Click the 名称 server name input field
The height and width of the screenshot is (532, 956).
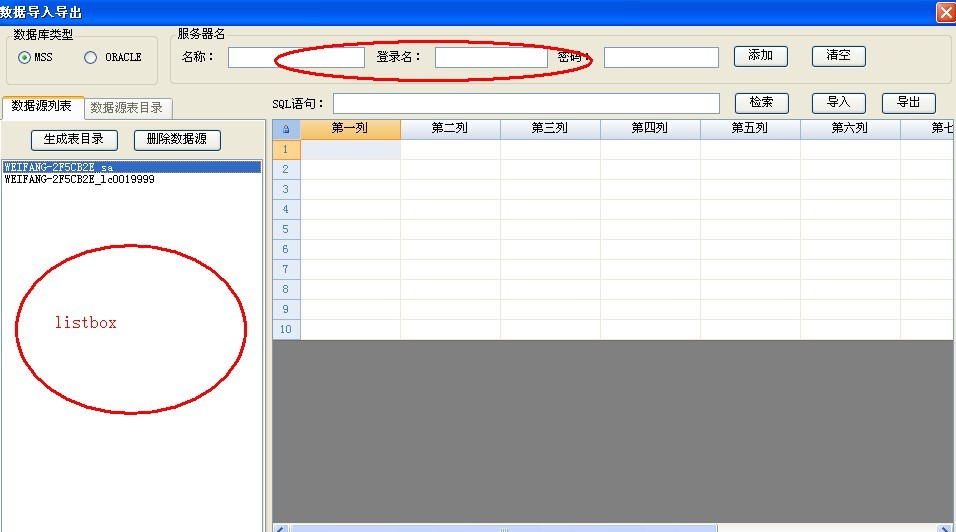pos(296,57)
